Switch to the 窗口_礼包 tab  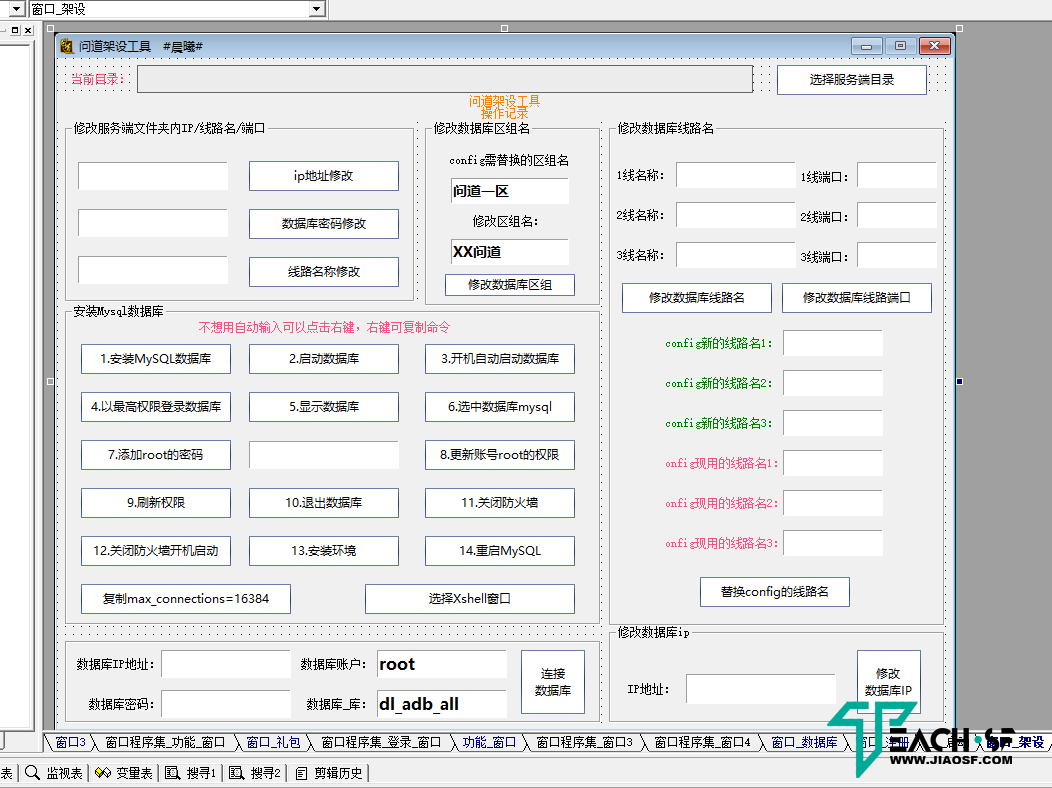(x=273, y=742)
